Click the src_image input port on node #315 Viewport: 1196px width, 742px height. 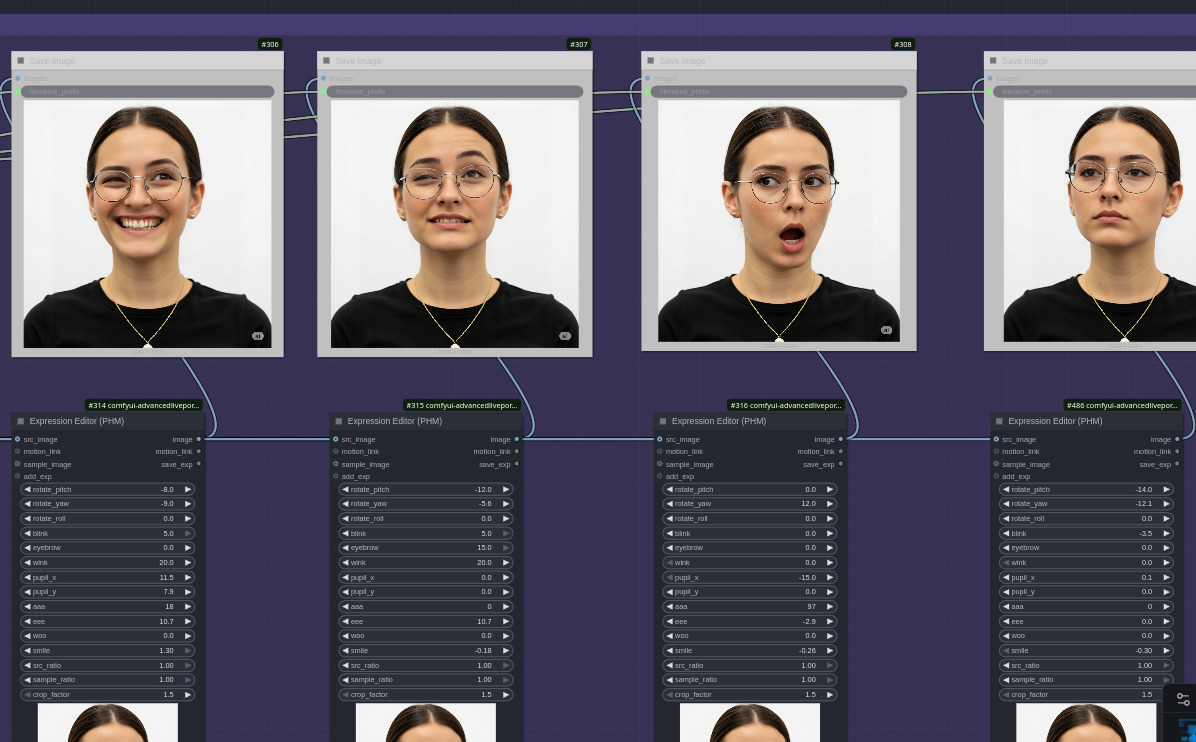point(336,439)
